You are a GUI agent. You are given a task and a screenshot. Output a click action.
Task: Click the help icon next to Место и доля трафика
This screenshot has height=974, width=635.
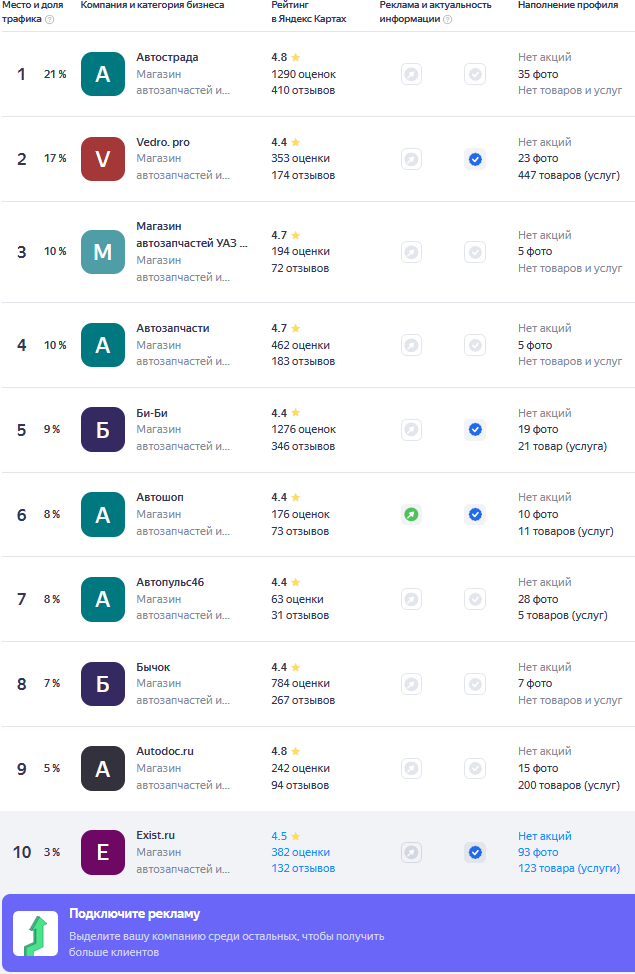(x=50, y=19)
